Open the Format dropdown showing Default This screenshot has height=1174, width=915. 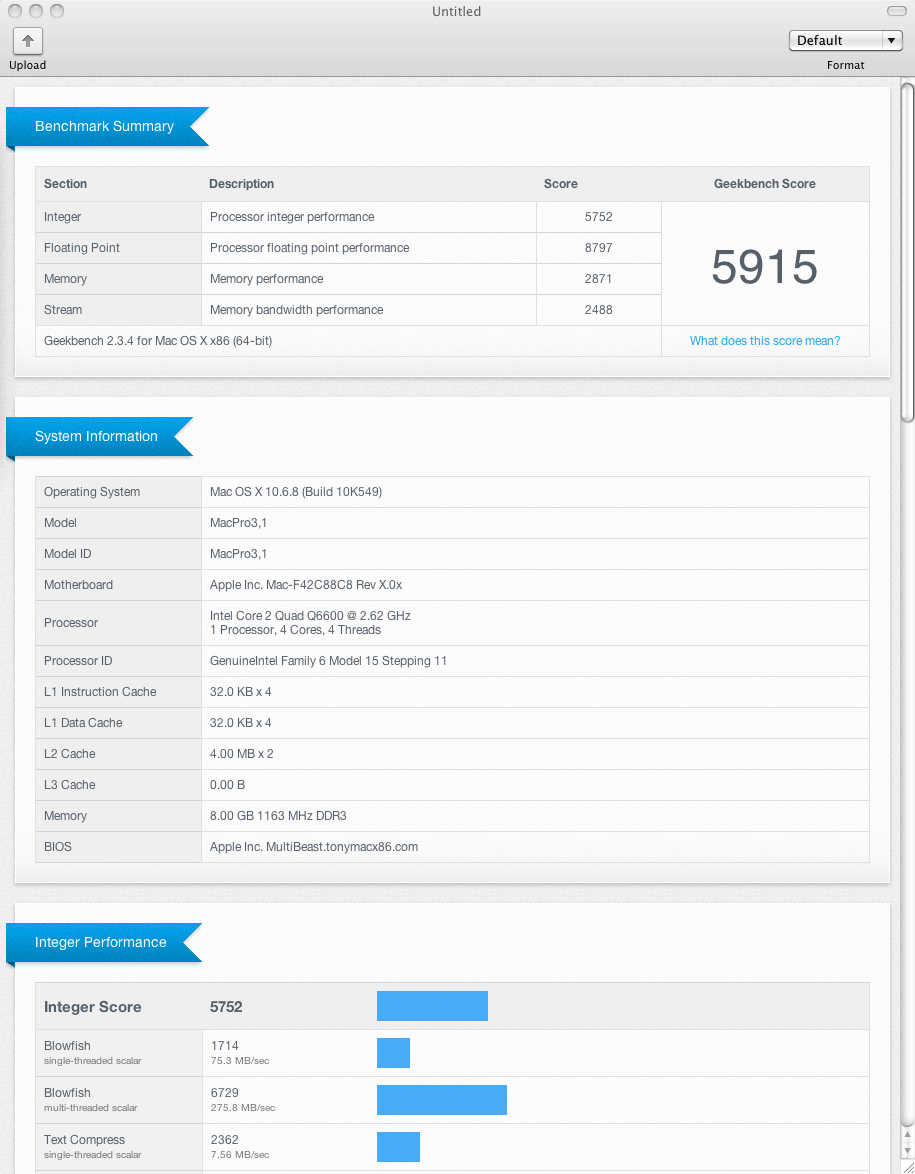pos(845,41)
